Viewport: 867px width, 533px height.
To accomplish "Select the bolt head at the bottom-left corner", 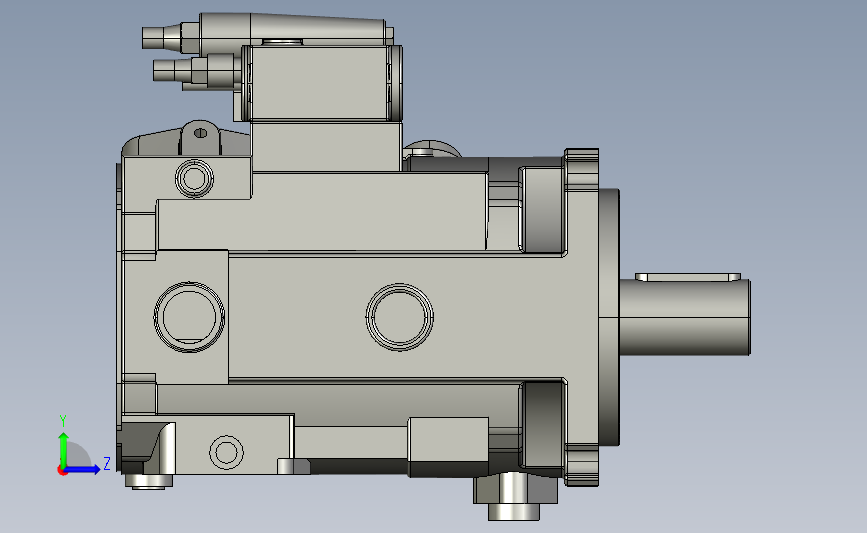I will pyautogui.click(x=148, y=481).
